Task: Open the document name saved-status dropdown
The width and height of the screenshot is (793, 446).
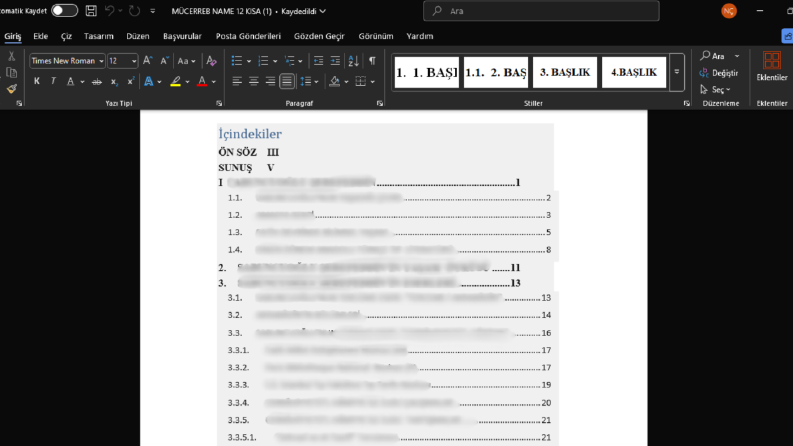Action: pos(323,11)
